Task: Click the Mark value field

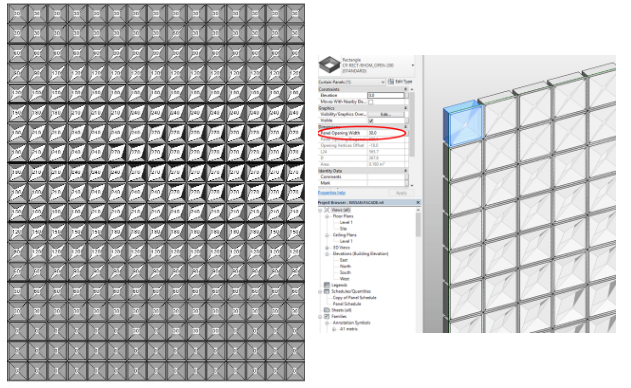Action: 386,183
